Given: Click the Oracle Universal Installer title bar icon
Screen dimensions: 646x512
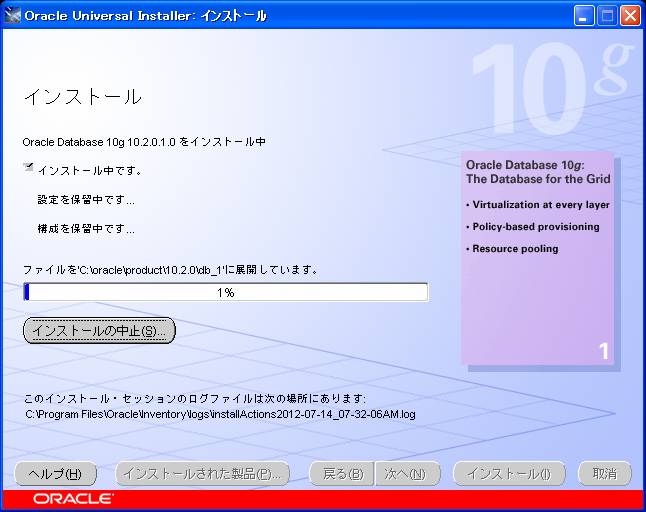Looking at the screenshot, I should (12, 16).
